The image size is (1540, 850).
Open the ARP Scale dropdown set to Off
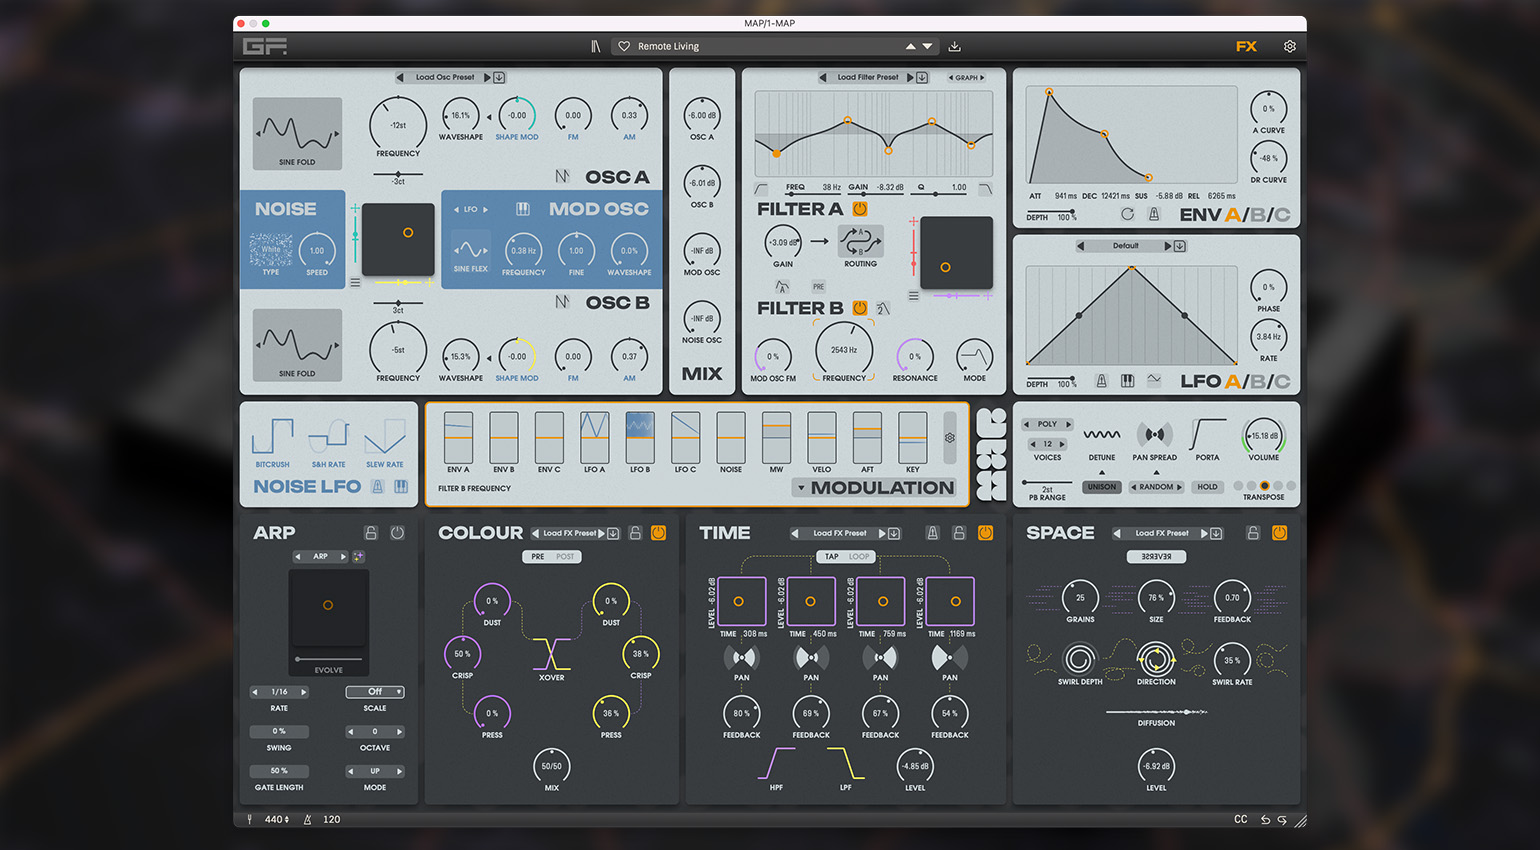click(375, 692)
